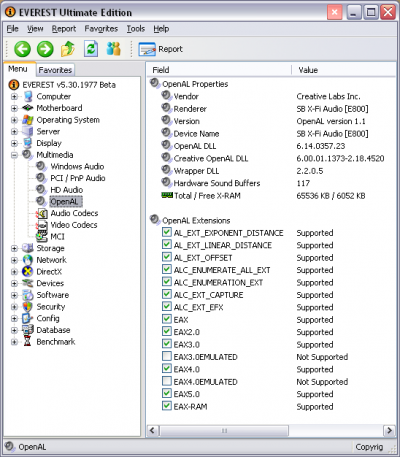400x457 pixels.
Task: Click the Up folder arrow icon
Action: pyautogui.click(x=68, y=49)
